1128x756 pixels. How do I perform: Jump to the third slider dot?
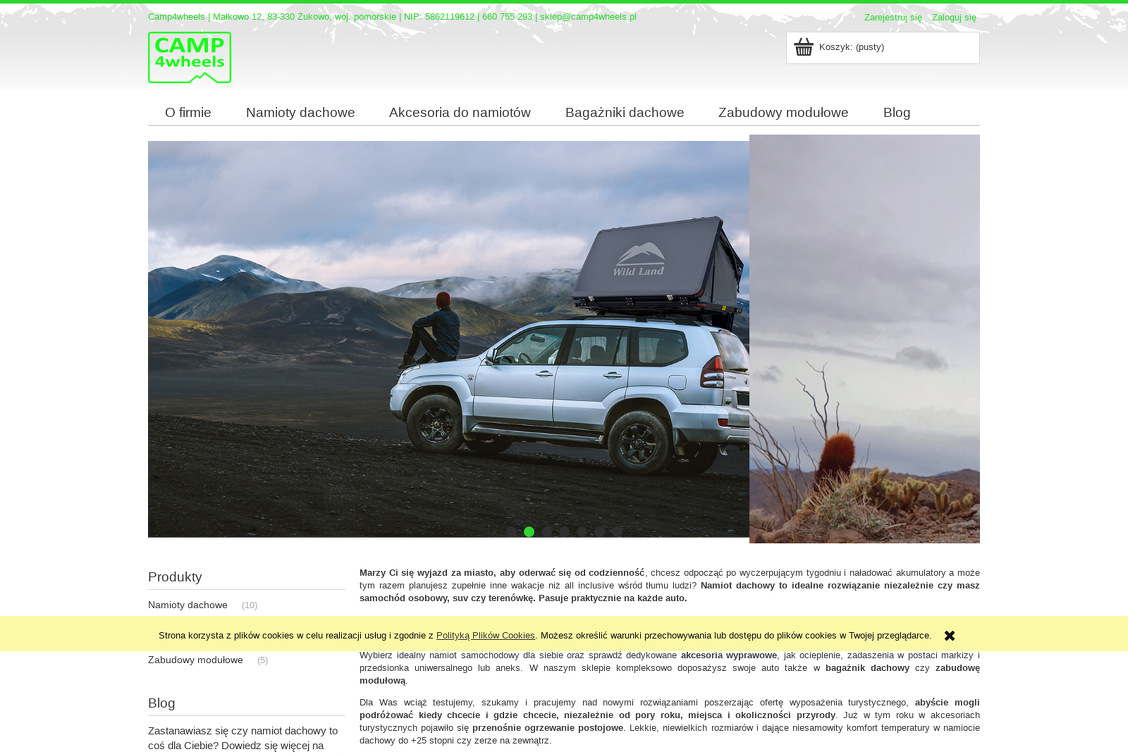[547, 532]
